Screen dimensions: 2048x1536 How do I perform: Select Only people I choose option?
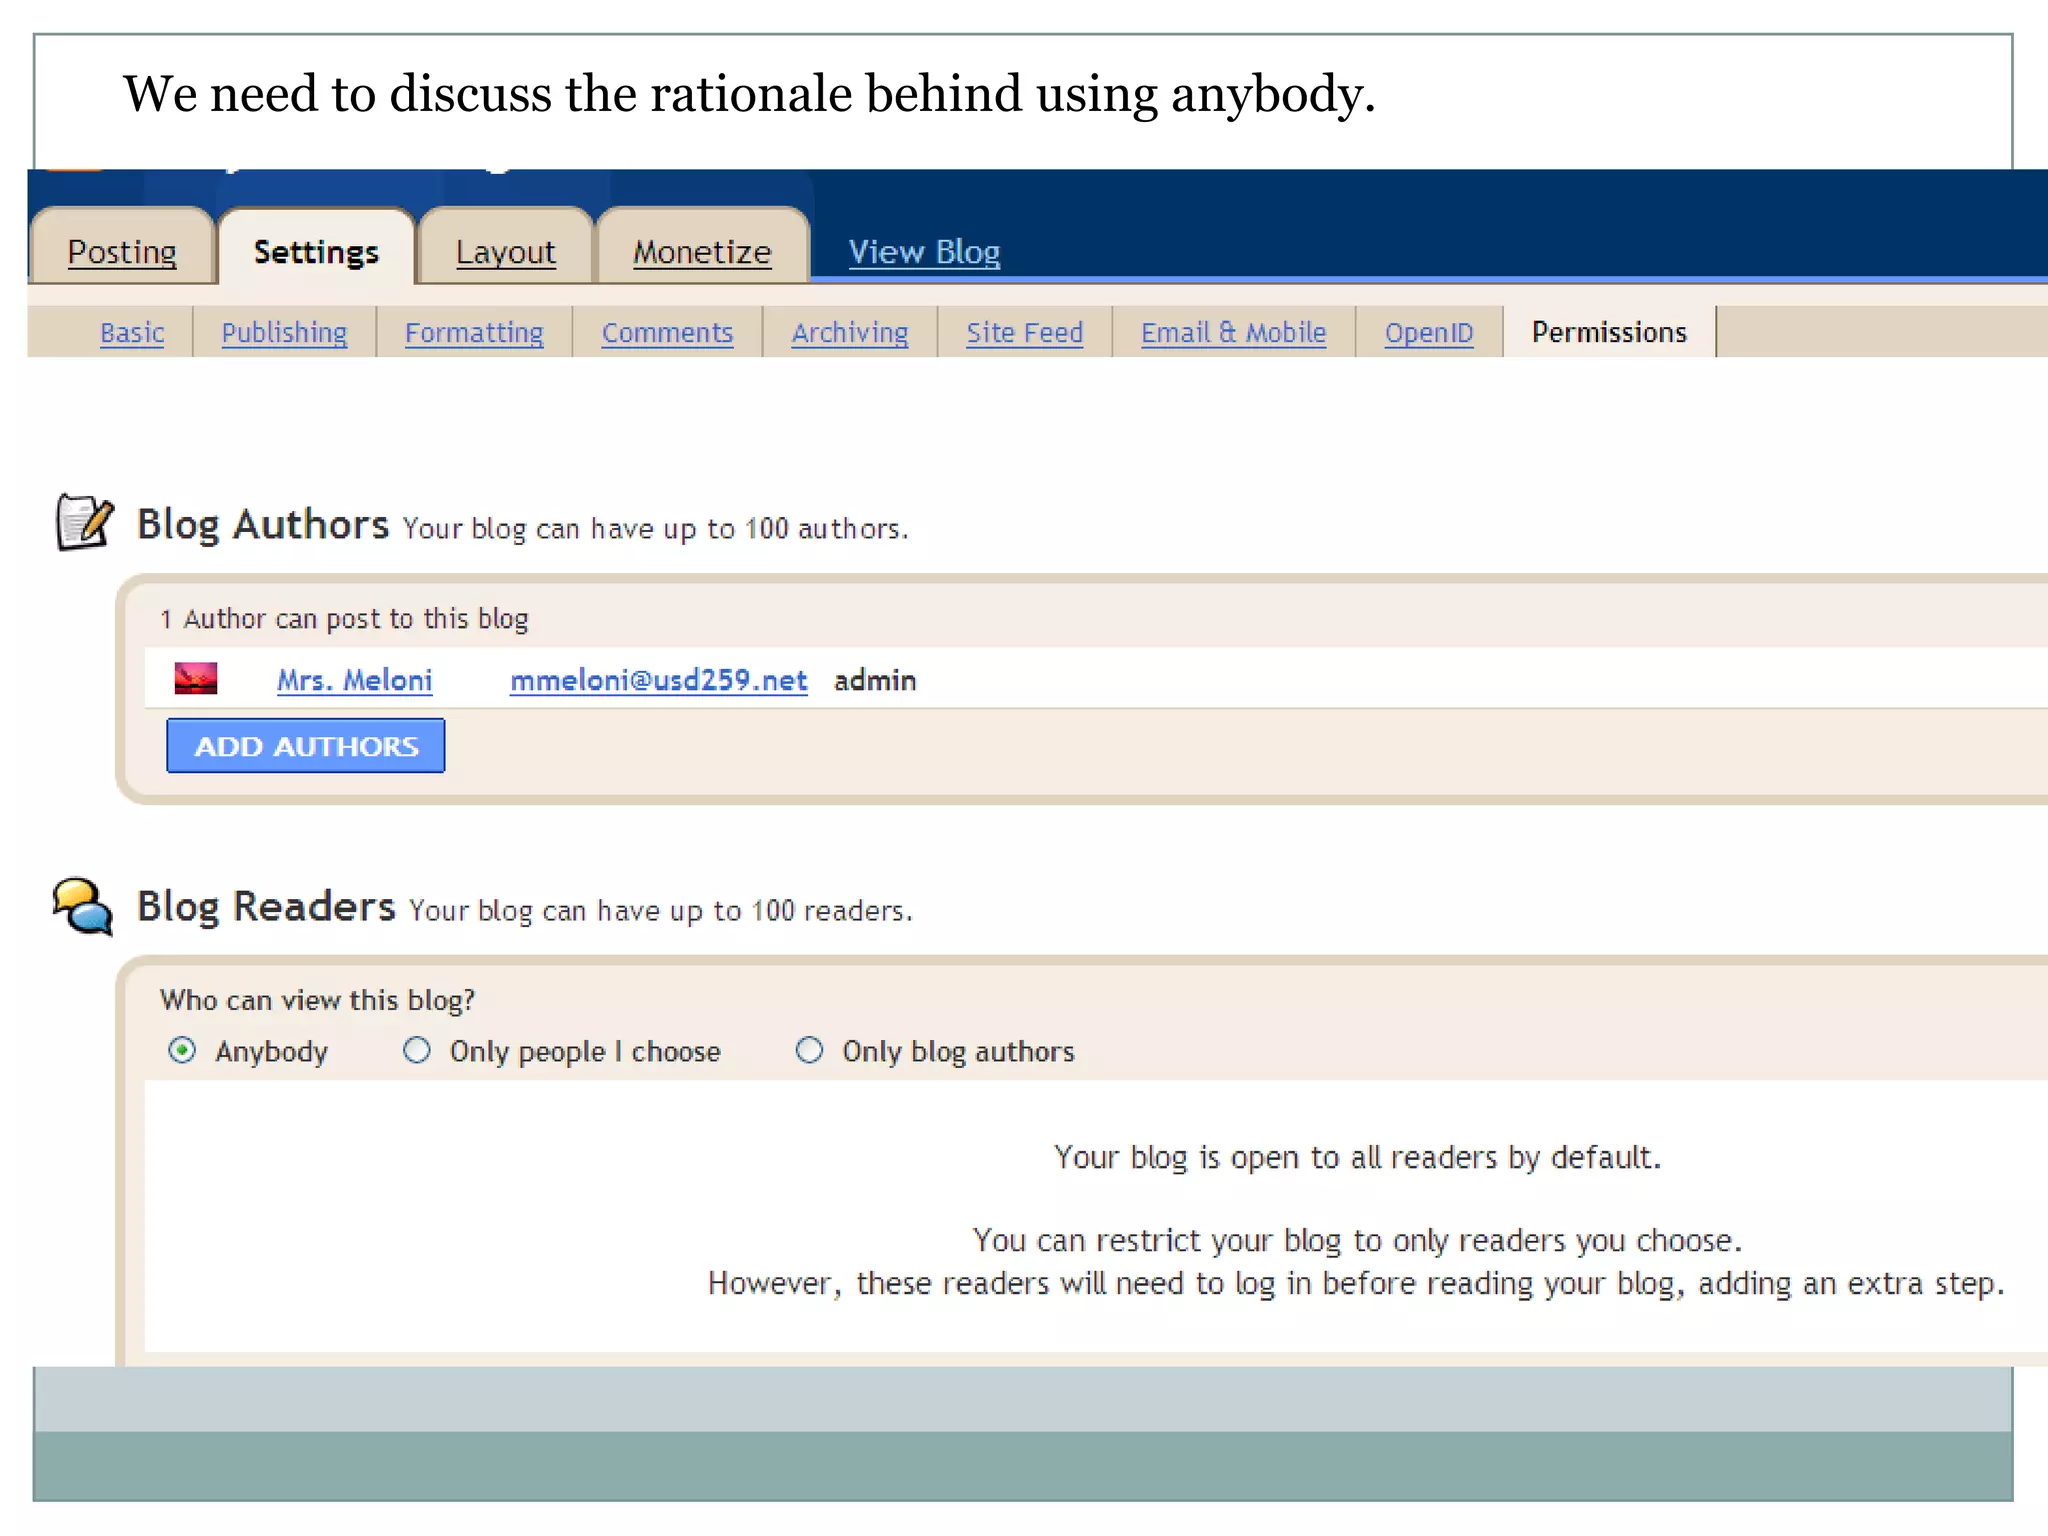pyautogui.click(x=417, y=1050)
